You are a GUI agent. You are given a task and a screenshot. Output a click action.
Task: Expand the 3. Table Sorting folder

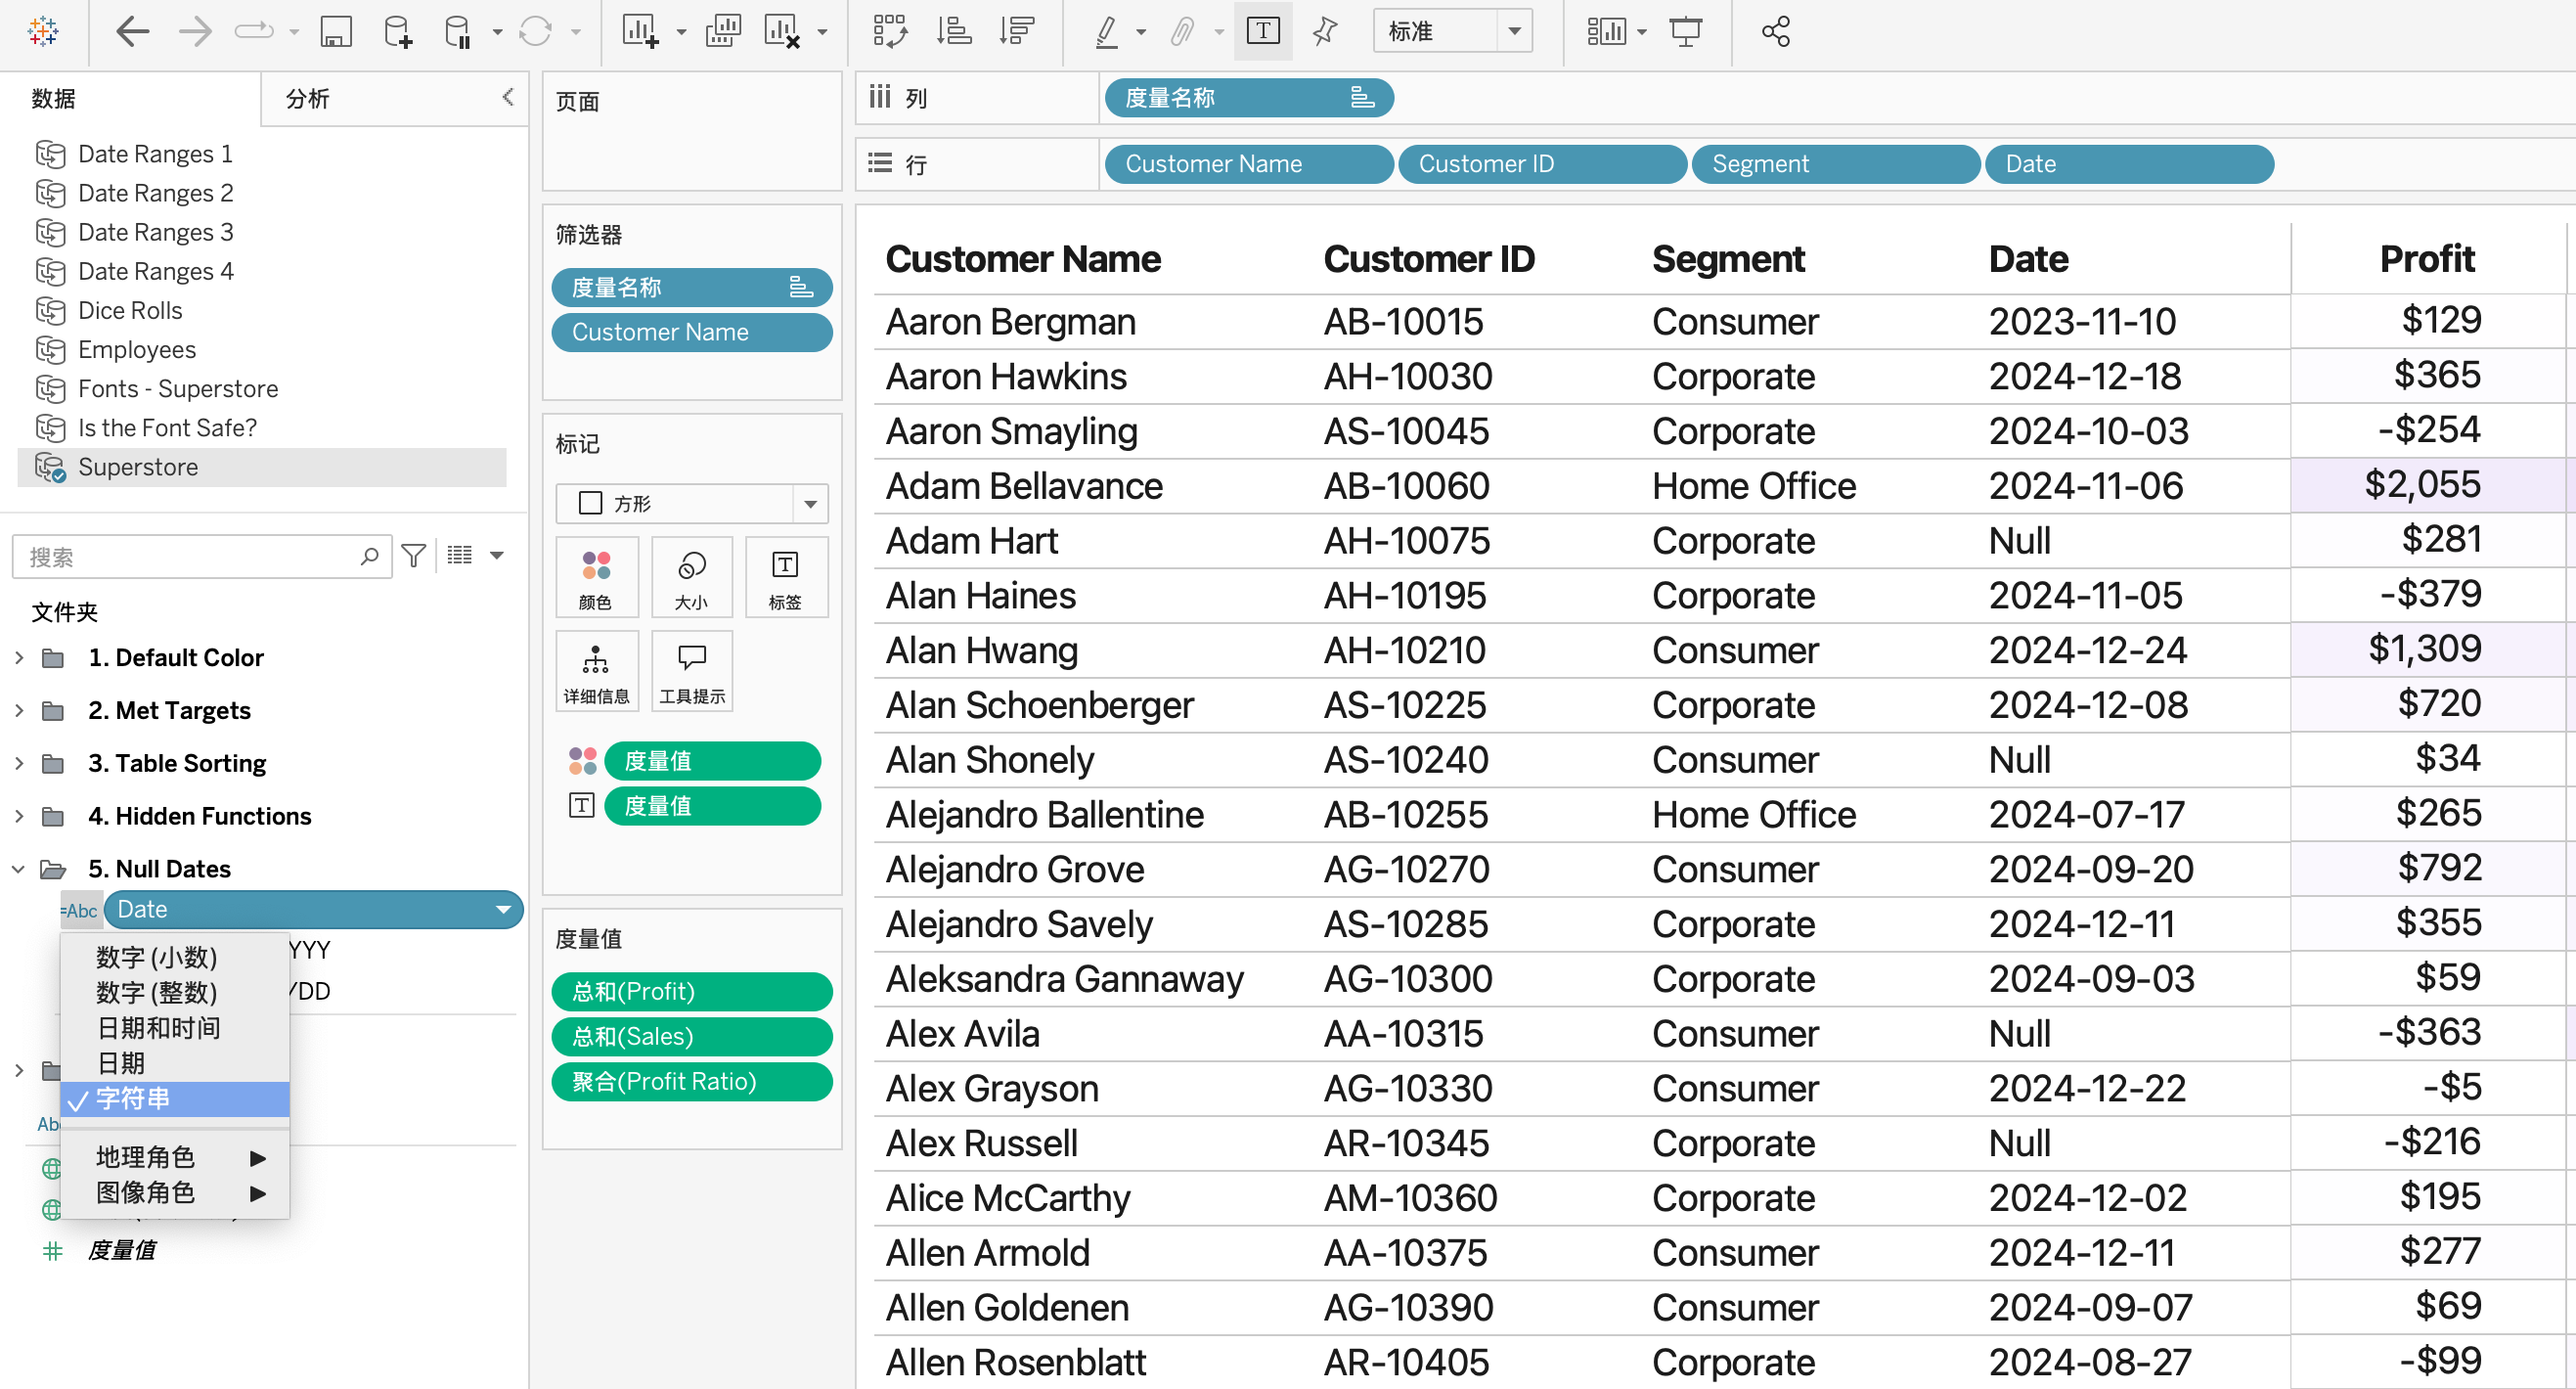pyautogui.click(x=19, y=764)
